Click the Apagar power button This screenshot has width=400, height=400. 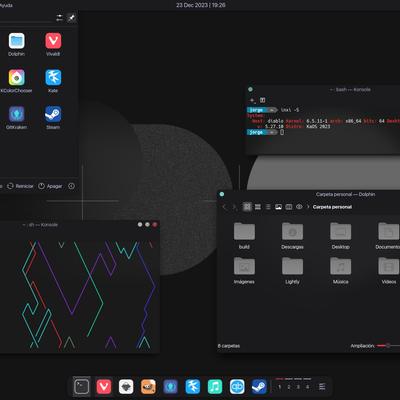tap(50, 186)
